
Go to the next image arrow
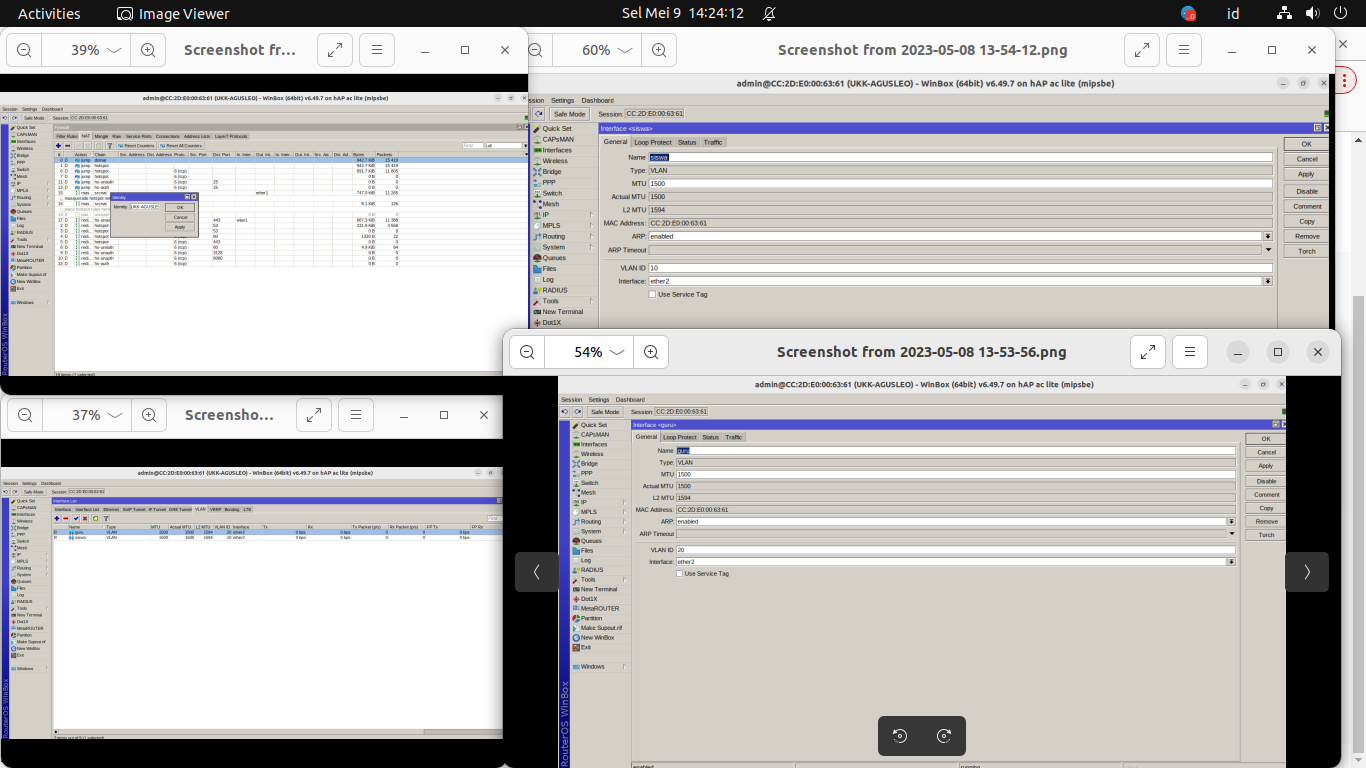tap(1306, 572)
